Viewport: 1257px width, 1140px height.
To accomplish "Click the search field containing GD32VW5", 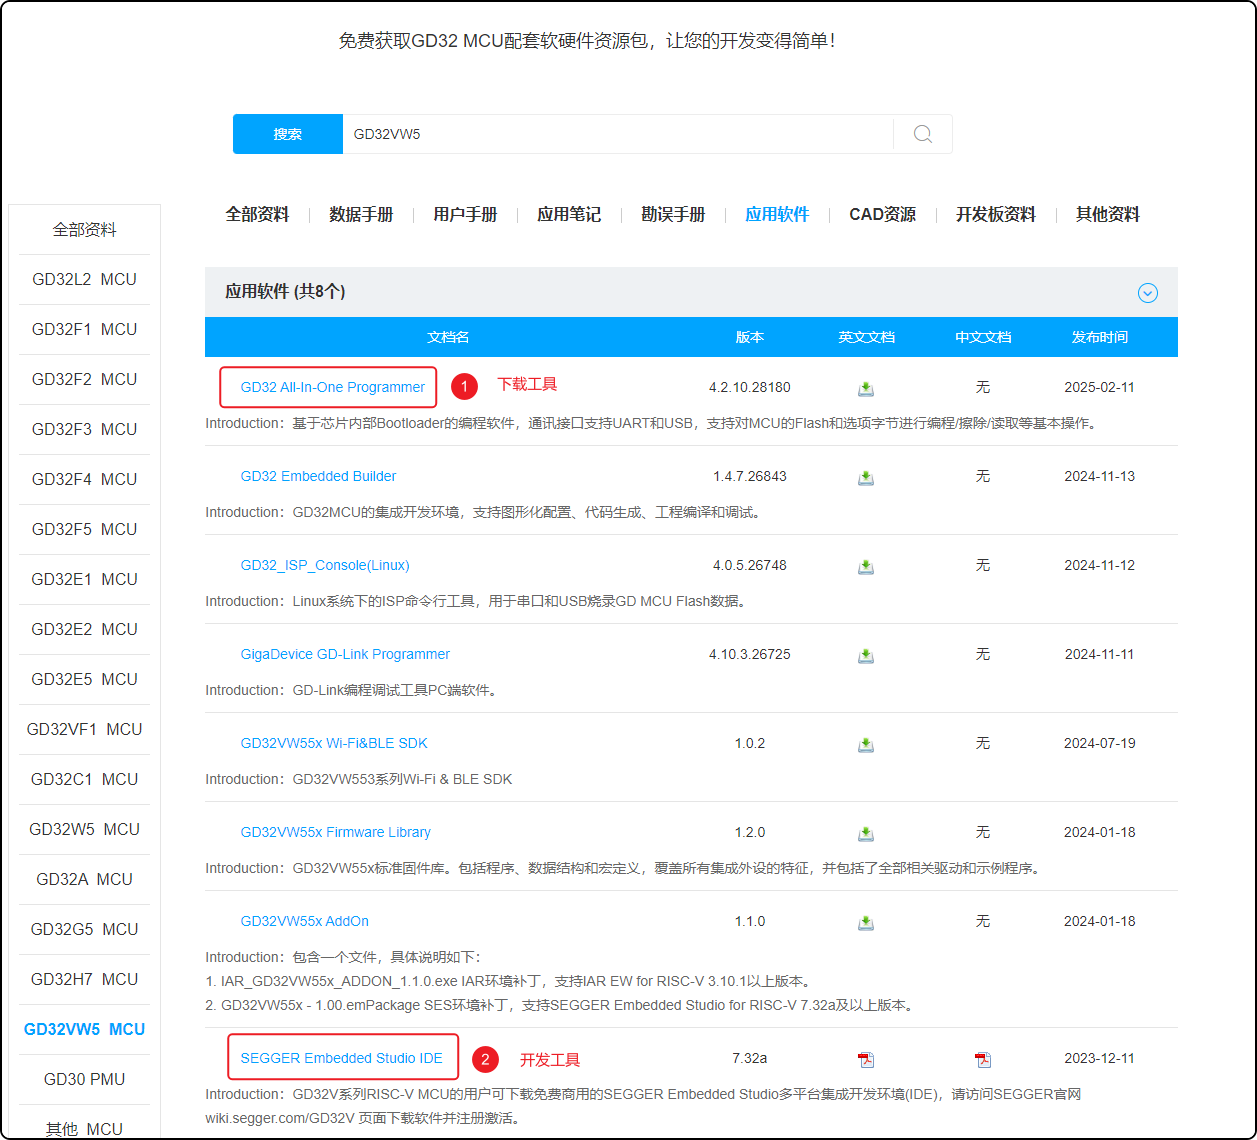I will pos(617,134).
